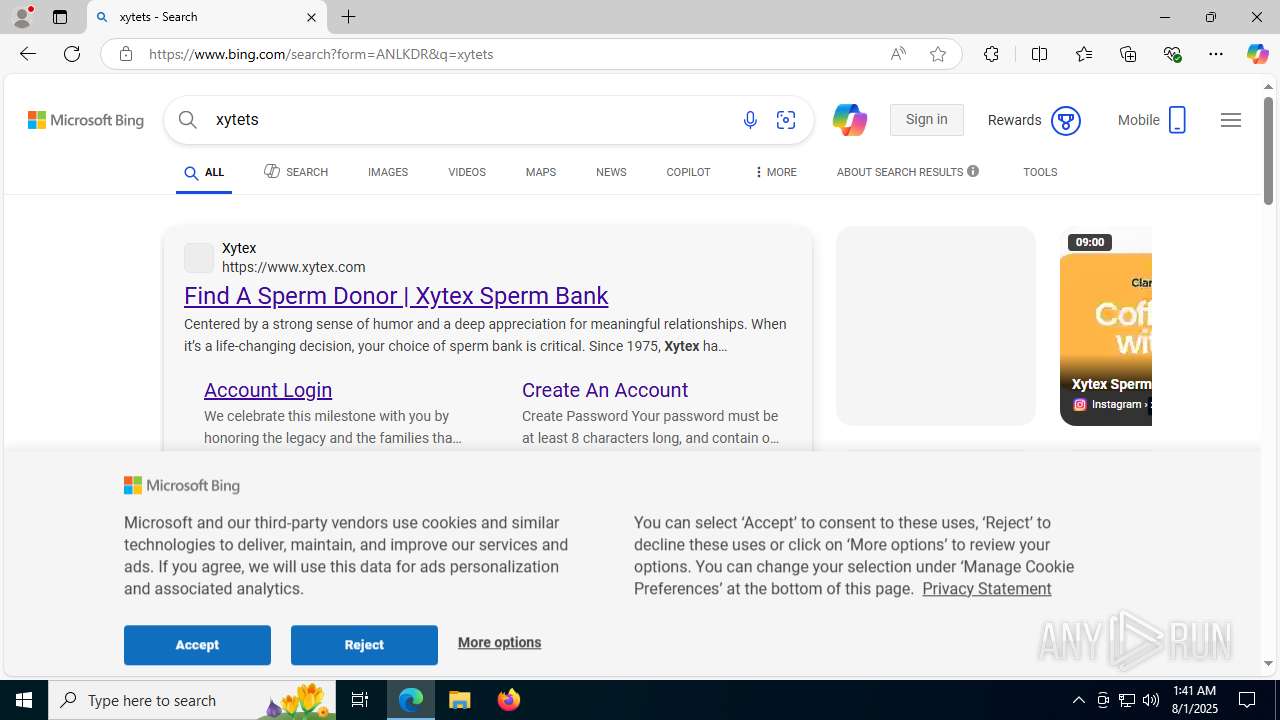This screenshot has width=1280, height=720.
Task: Click the Sign in button
Action: coord(926,120)
